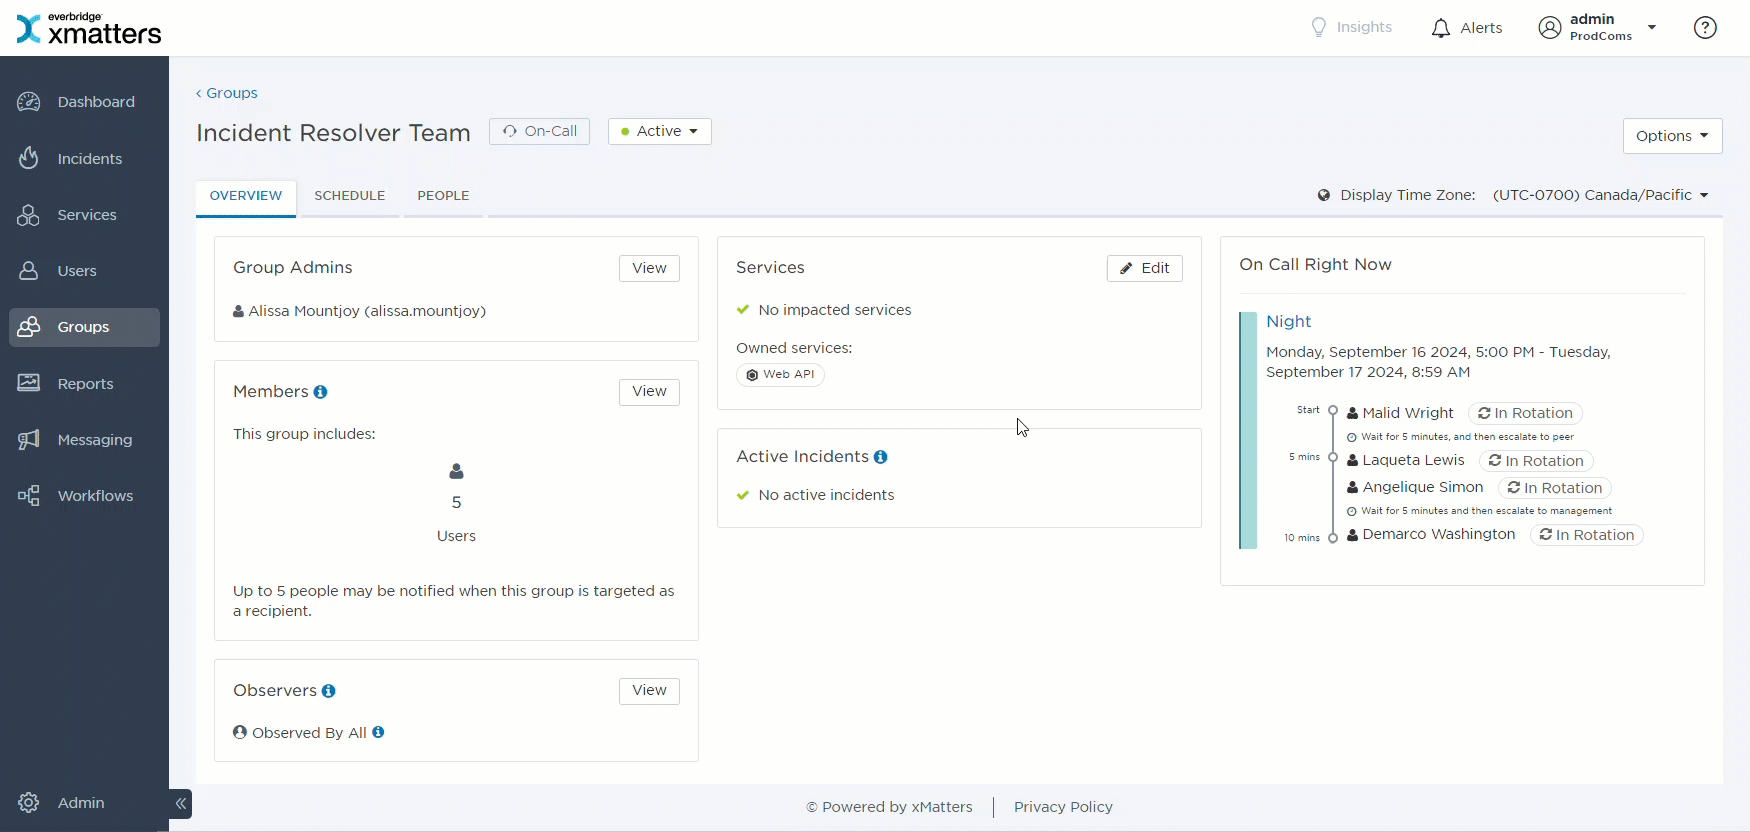
Task: Open Workflows in the sidebar
Action: click(85, 496)
